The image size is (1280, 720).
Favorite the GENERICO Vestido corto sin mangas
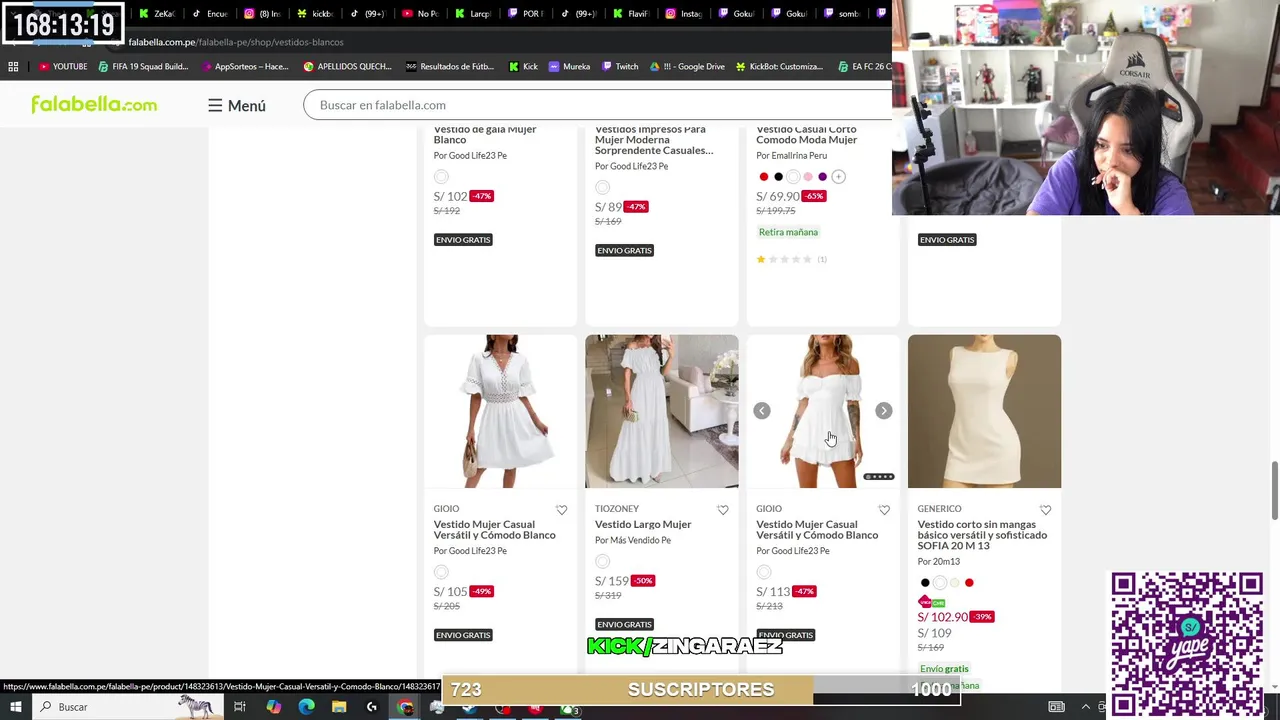(1045, 510)
